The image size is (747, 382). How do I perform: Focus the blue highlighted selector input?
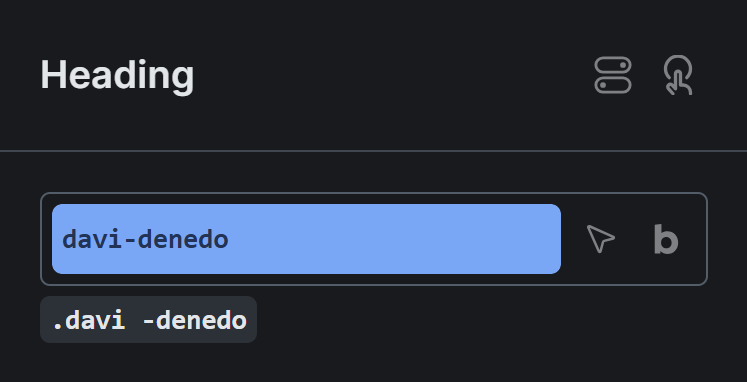[306, 239]
